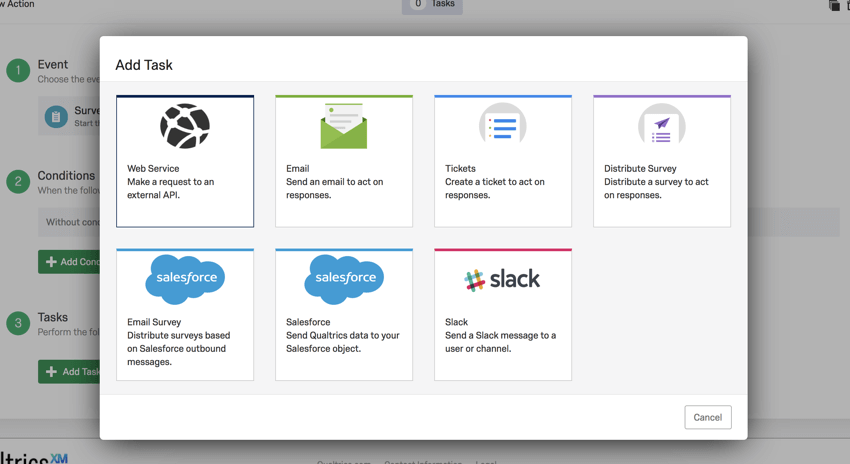Select the Web Service globe icon
The height and width of the screenshot is (464, 850).
[x=185, y=126]
